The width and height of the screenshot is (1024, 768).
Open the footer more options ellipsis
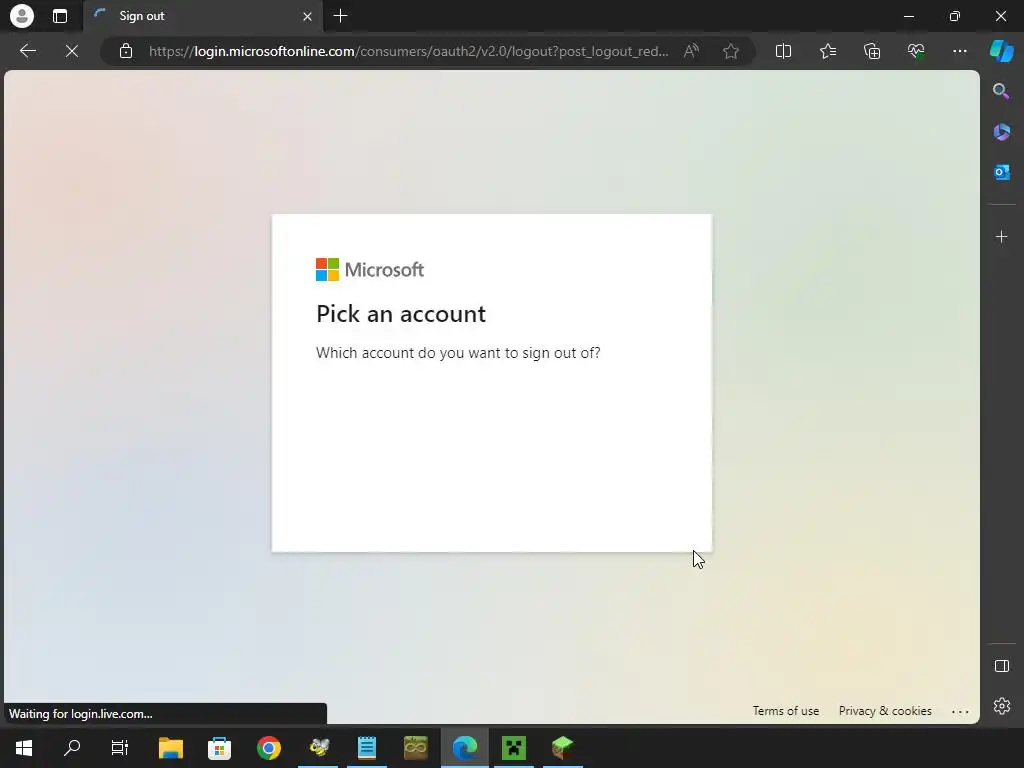[960, 711]
